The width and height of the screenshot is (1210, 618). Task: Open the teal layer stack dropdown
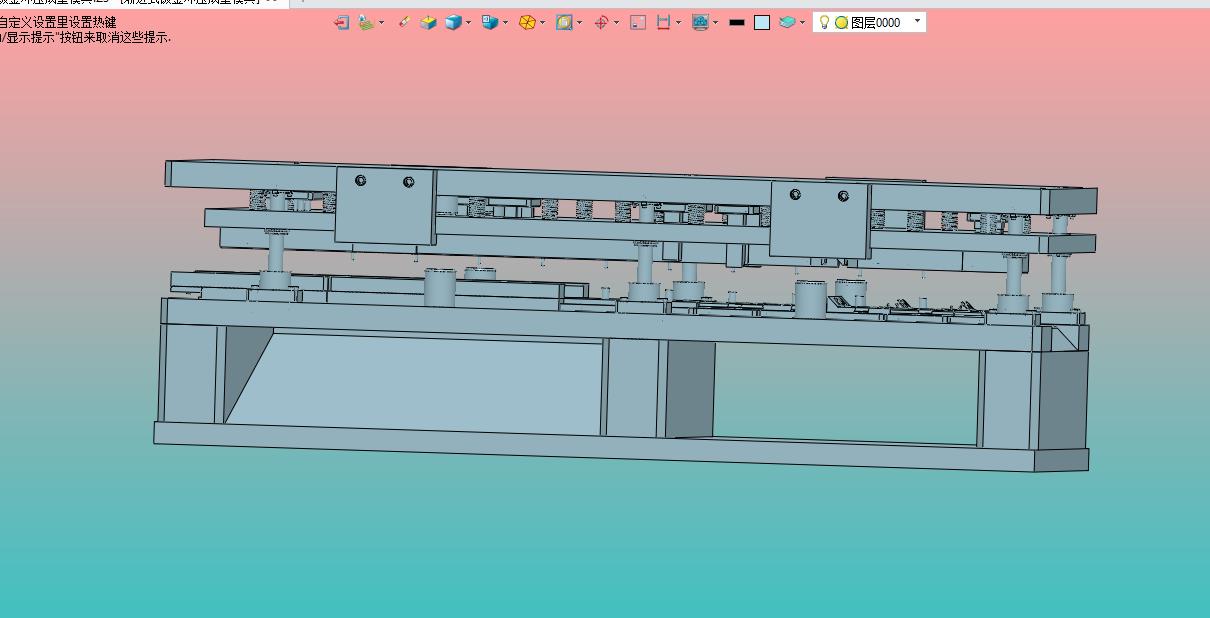click(802, 22)
